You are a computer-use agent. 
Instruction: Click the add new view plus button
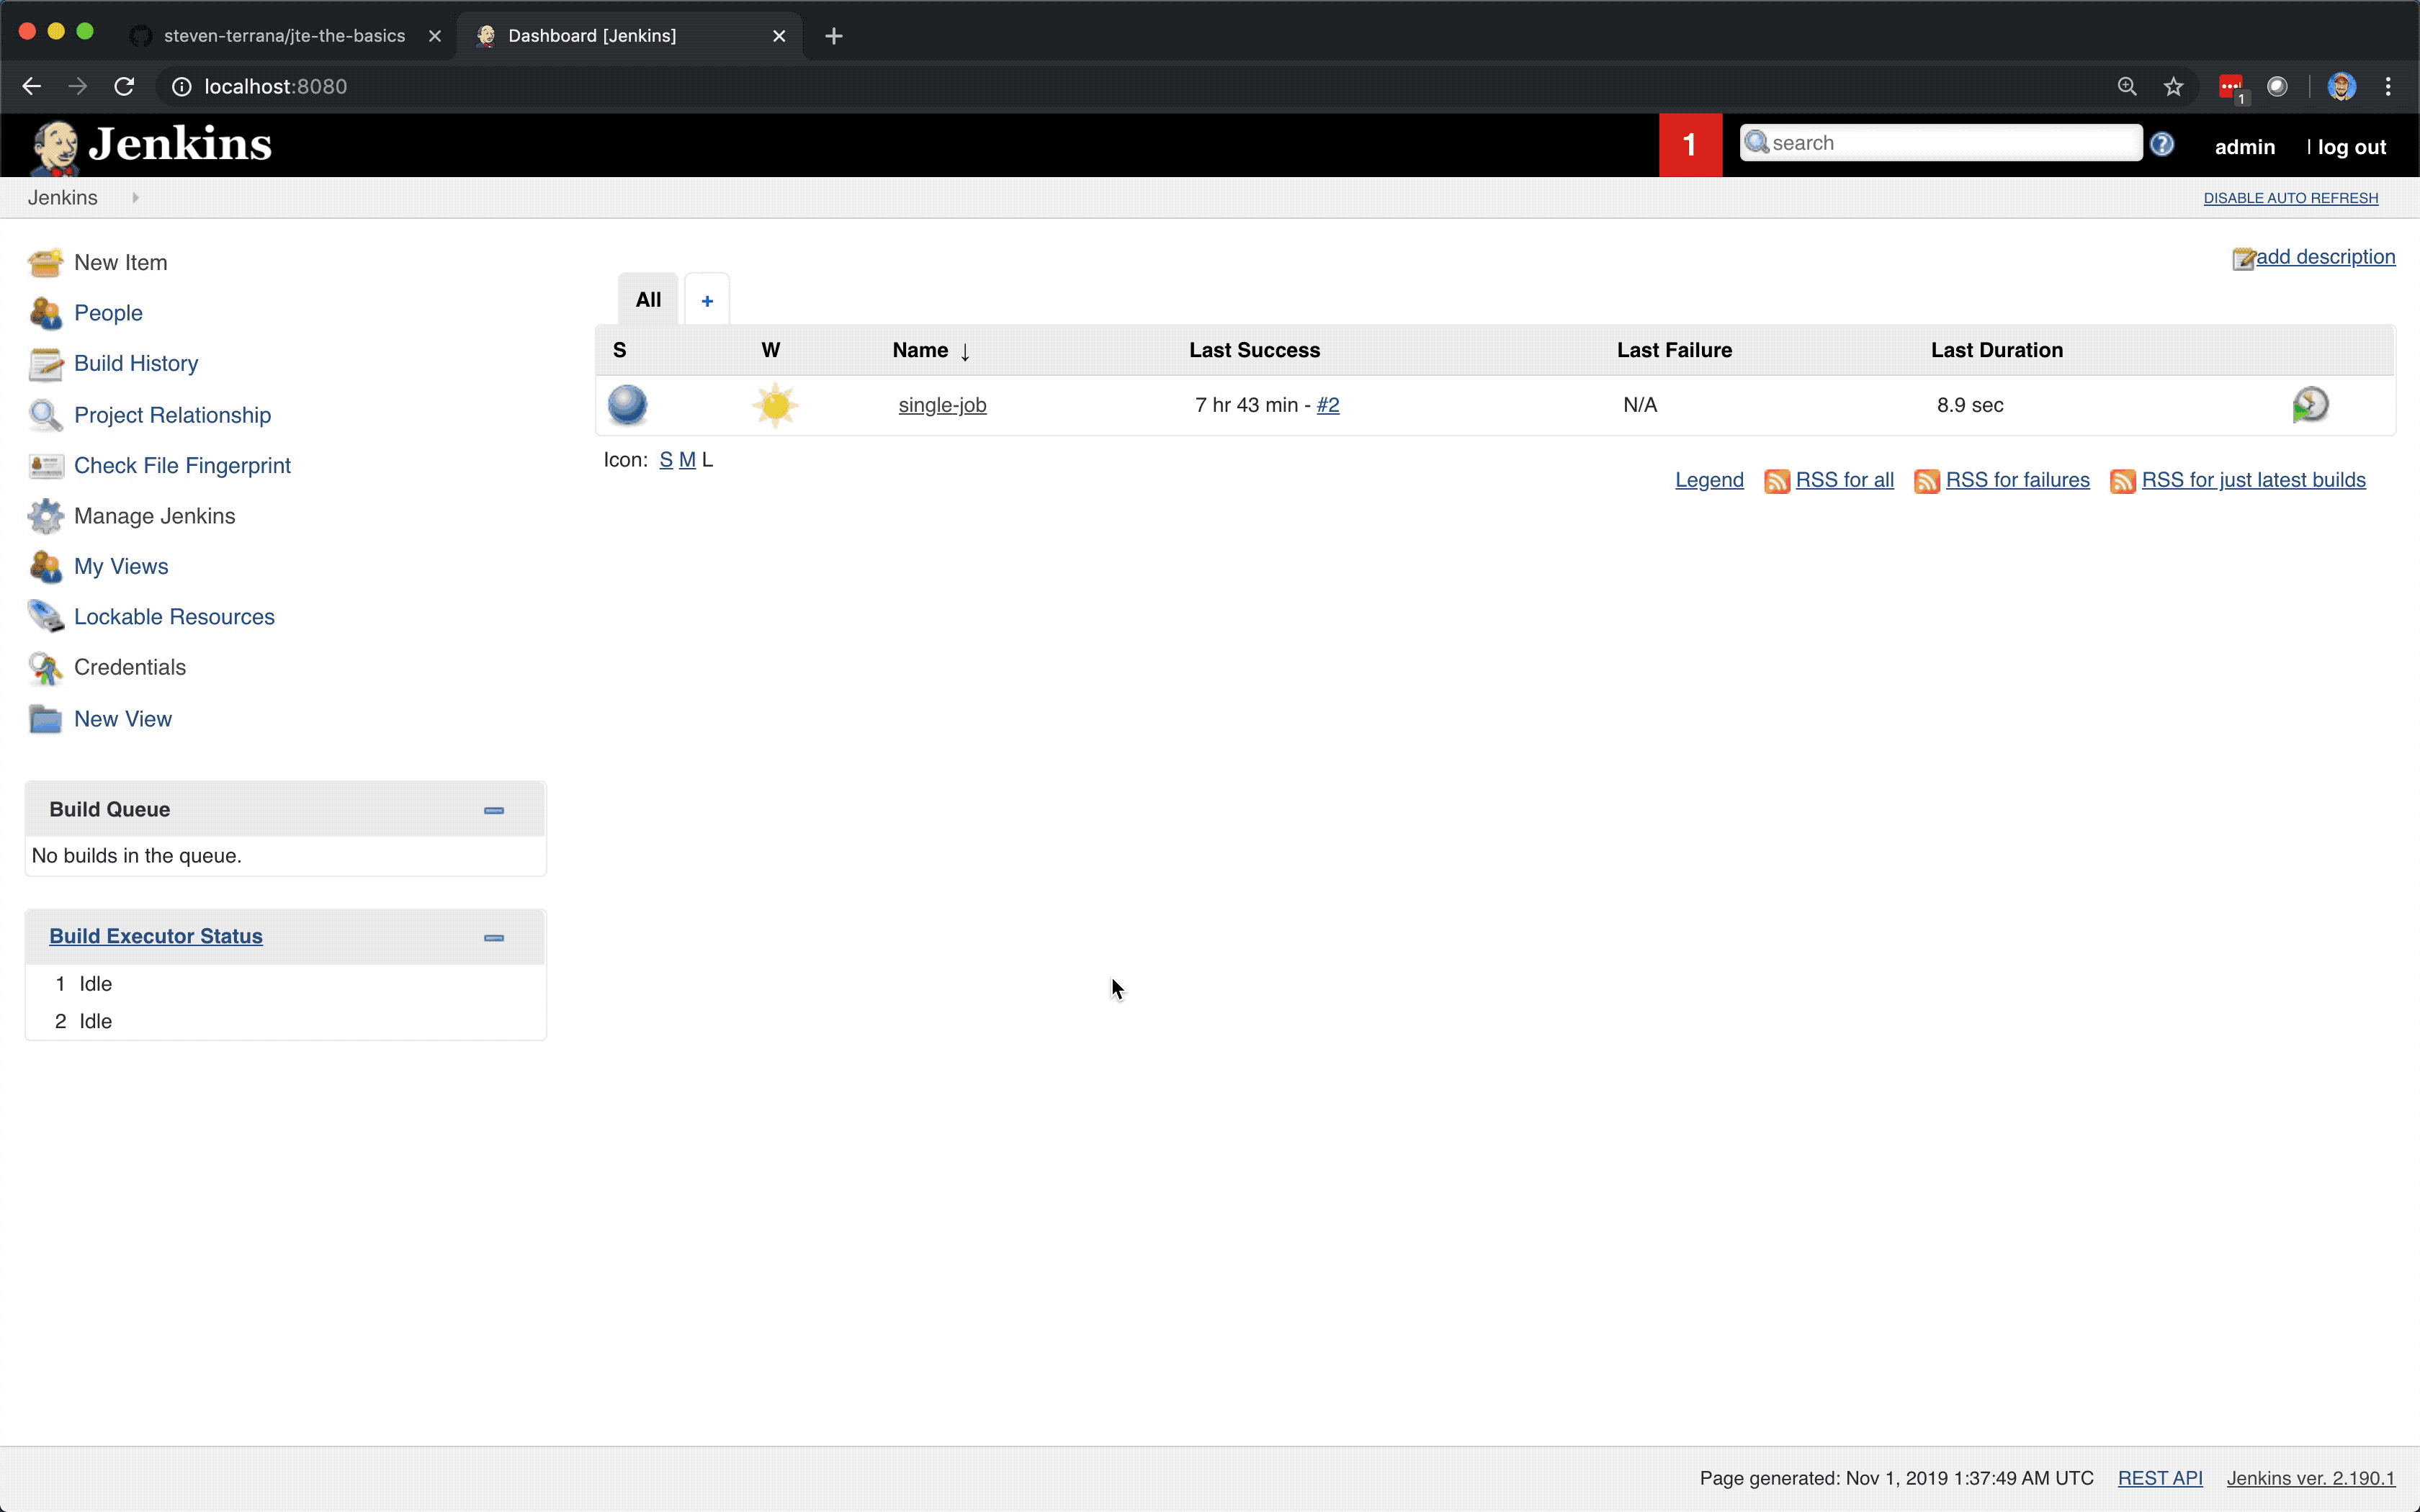(707, 300)
